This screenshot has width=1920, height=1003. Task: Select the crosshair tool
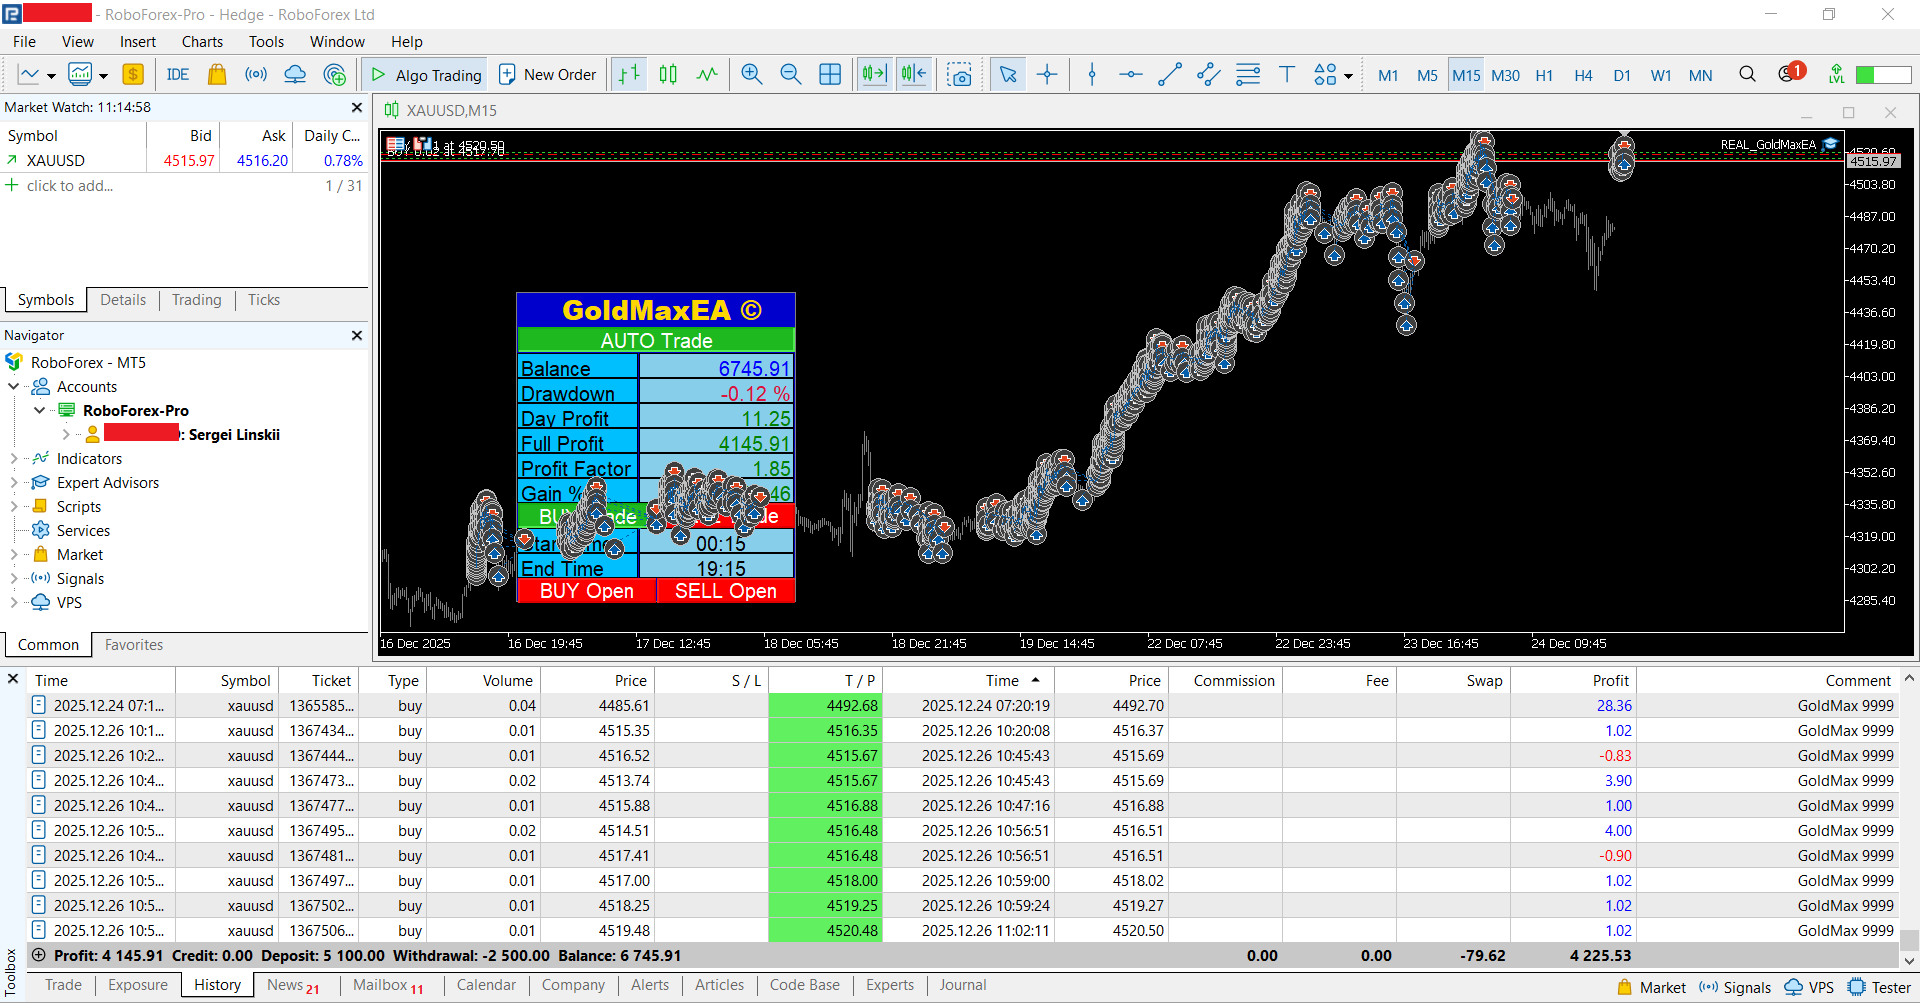tap(1047, 75)
